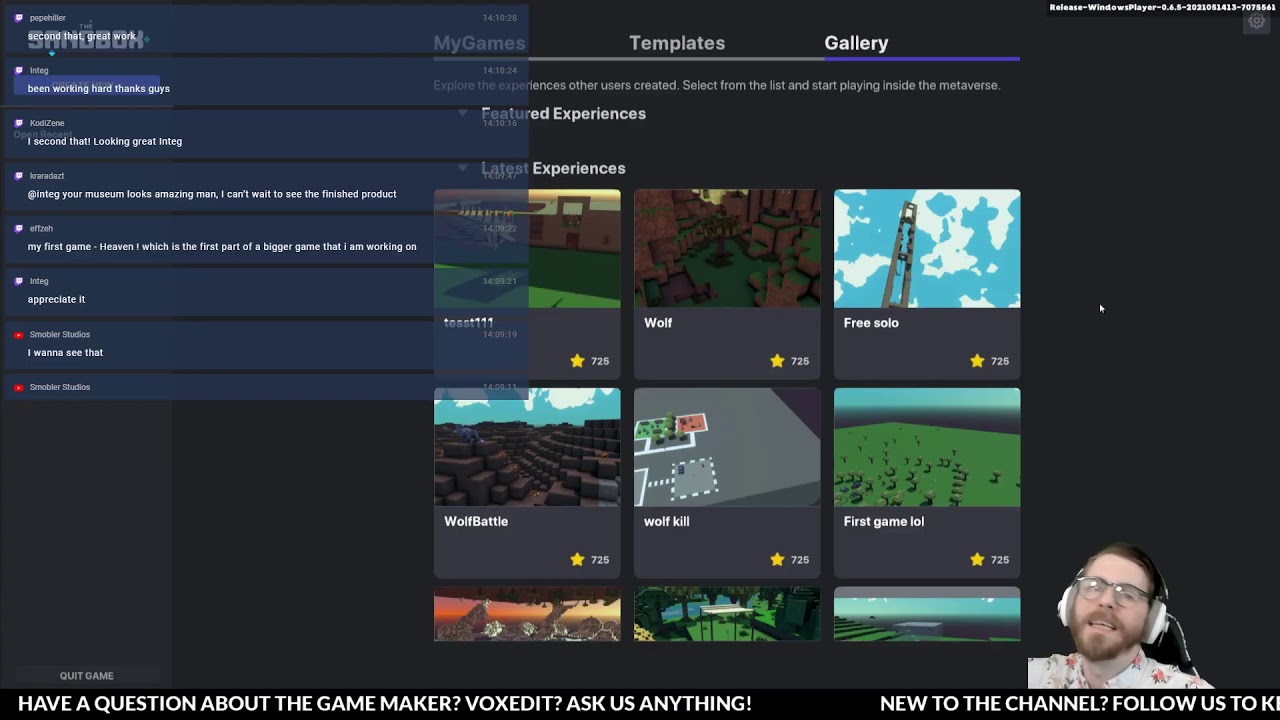The height and width of the screenshot is (720, 1280).
Task: Click the 'Latest Experiences' heading
Action: point(553,168)
